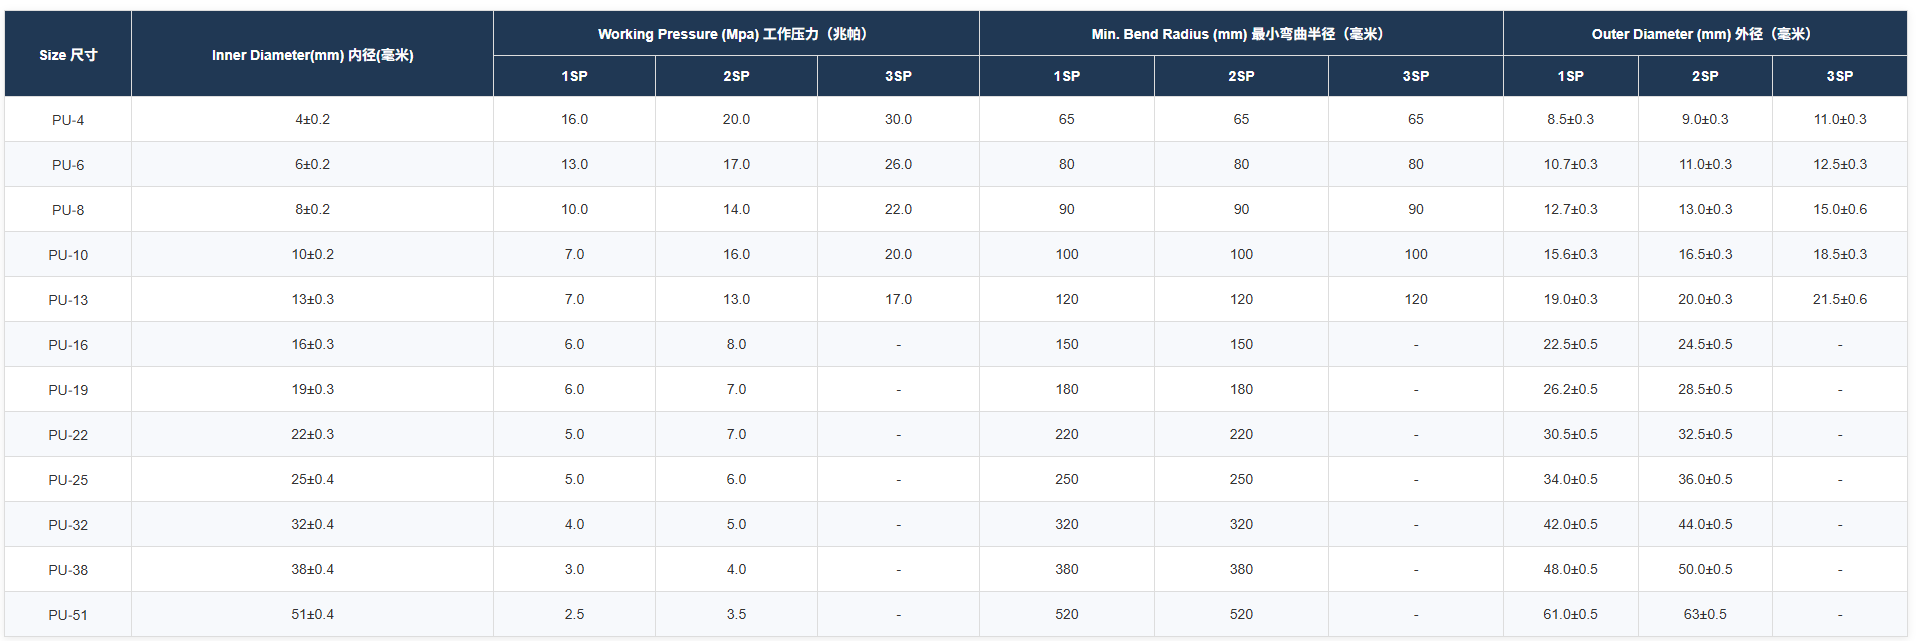
Task: Click the PU-10 size cell
Action: (x=68, y=255)
